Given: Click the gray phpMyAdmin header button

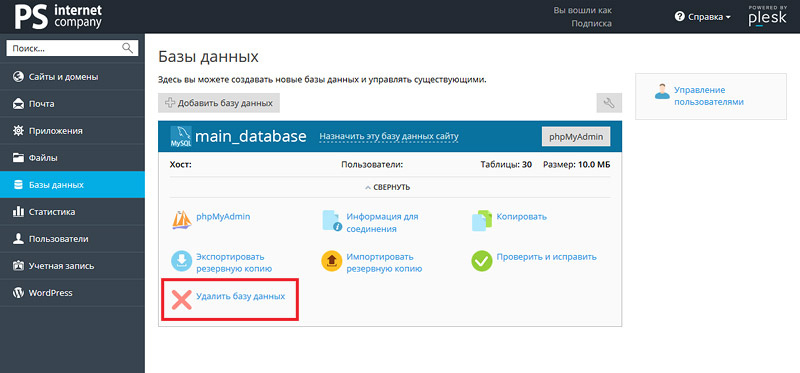Looking at the screenshot, I should point(576,137).
